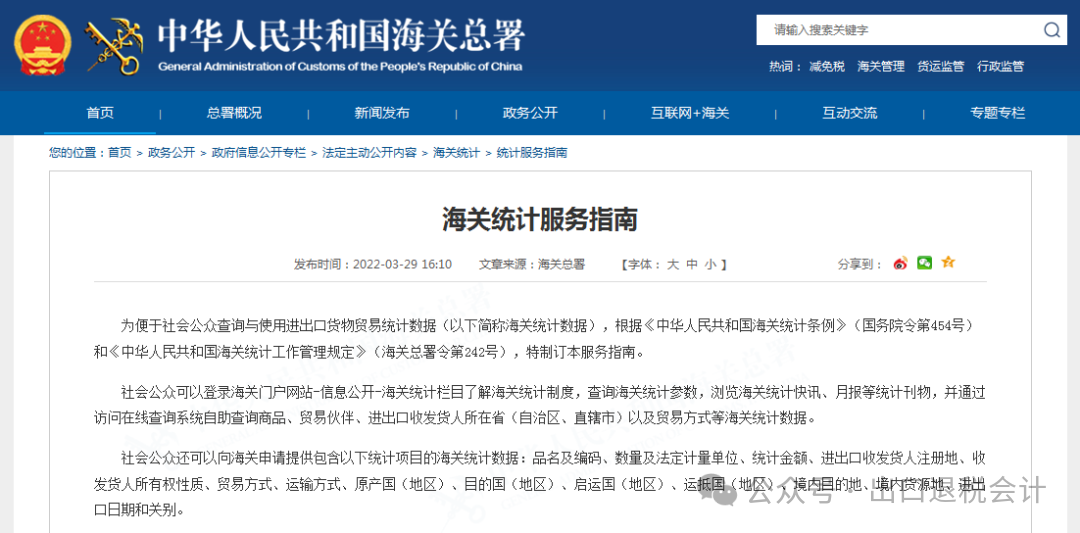
Task: Go to the 首页 tab
Action: click(100, 113)
